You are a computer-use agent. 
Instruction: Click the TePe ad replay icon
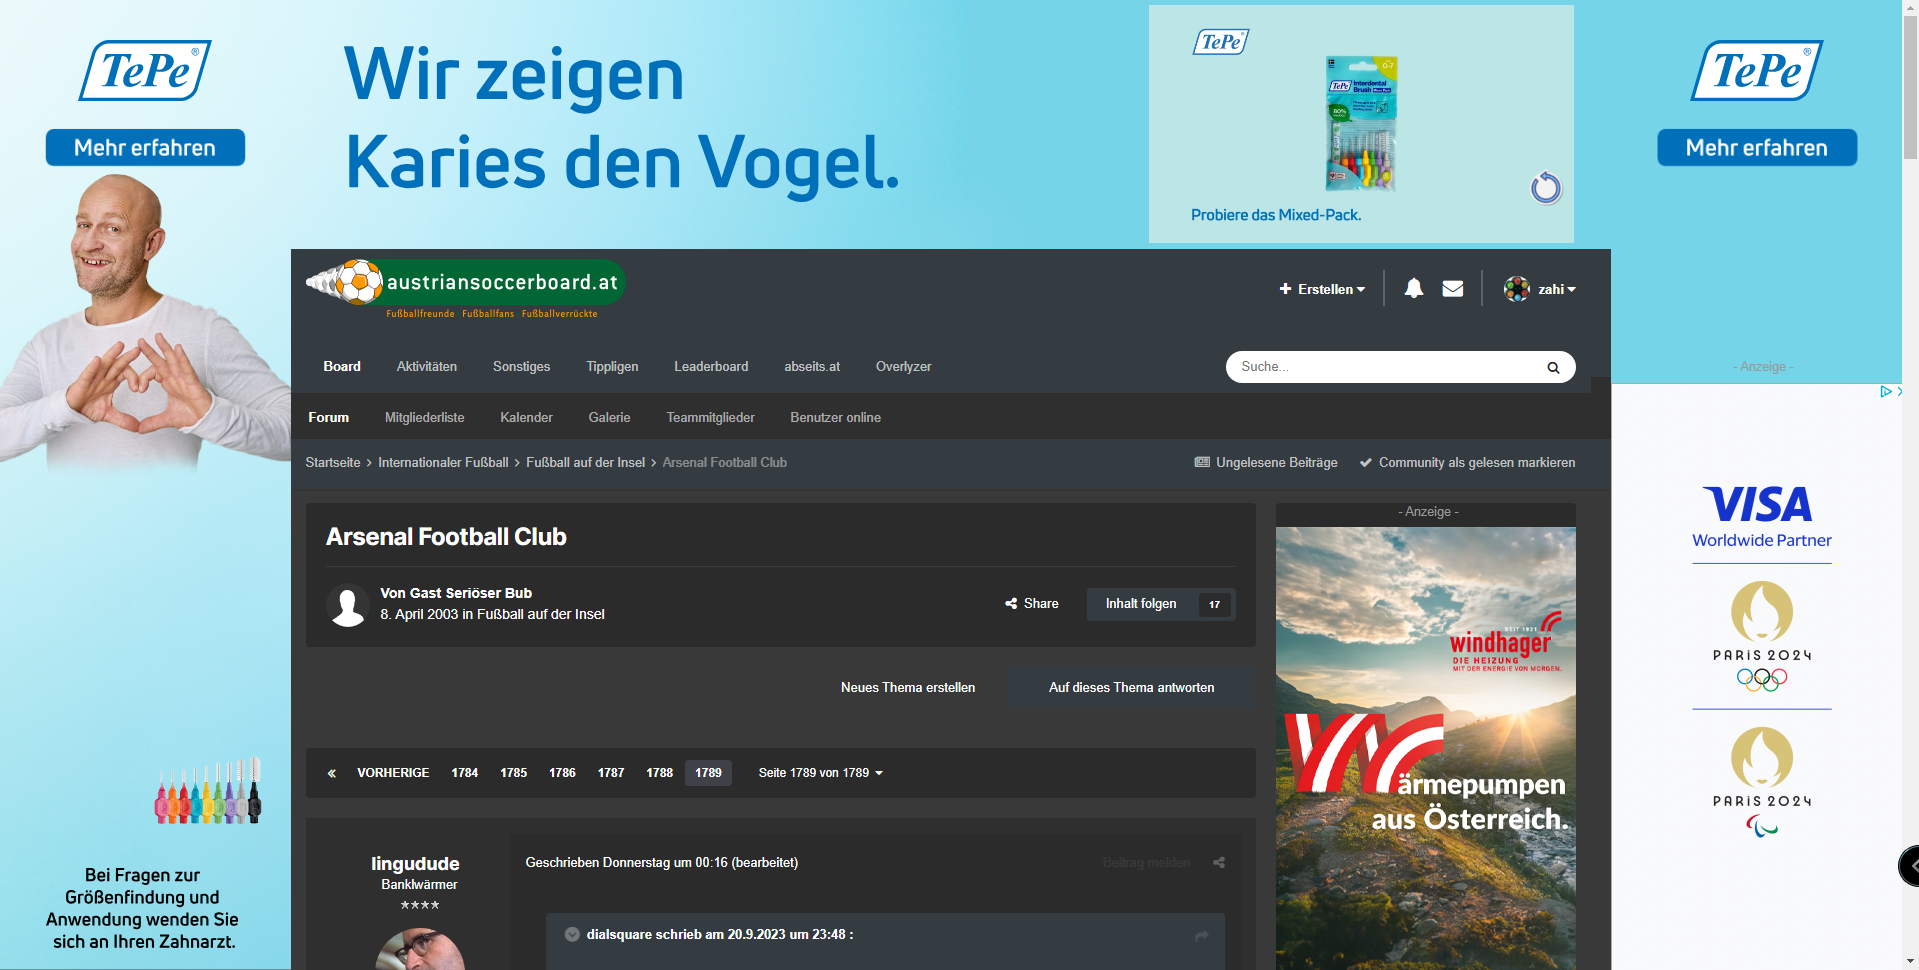pos(1546,187)
